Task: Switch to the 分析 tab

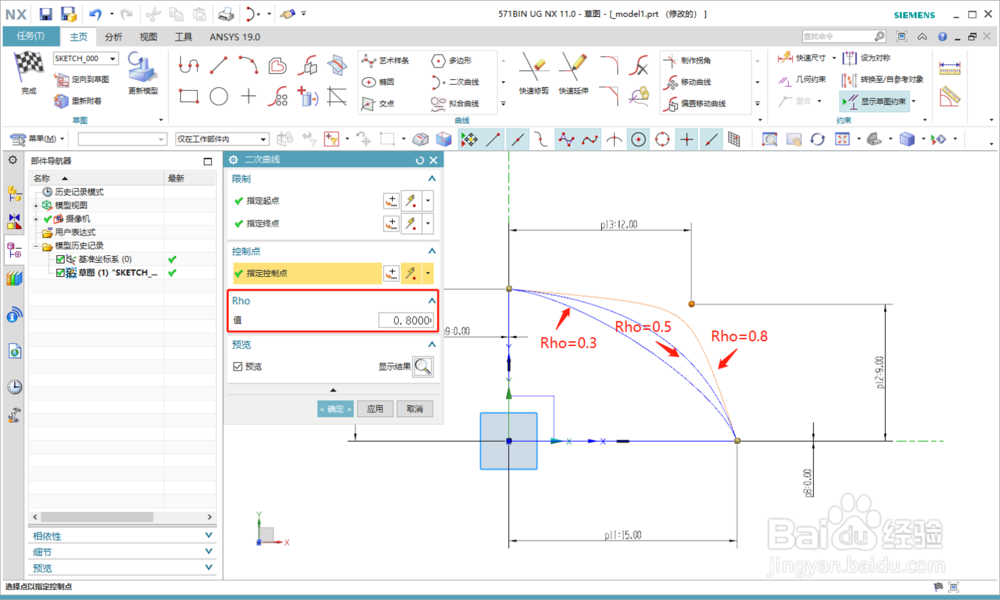Action: click(x=114, y=37)
